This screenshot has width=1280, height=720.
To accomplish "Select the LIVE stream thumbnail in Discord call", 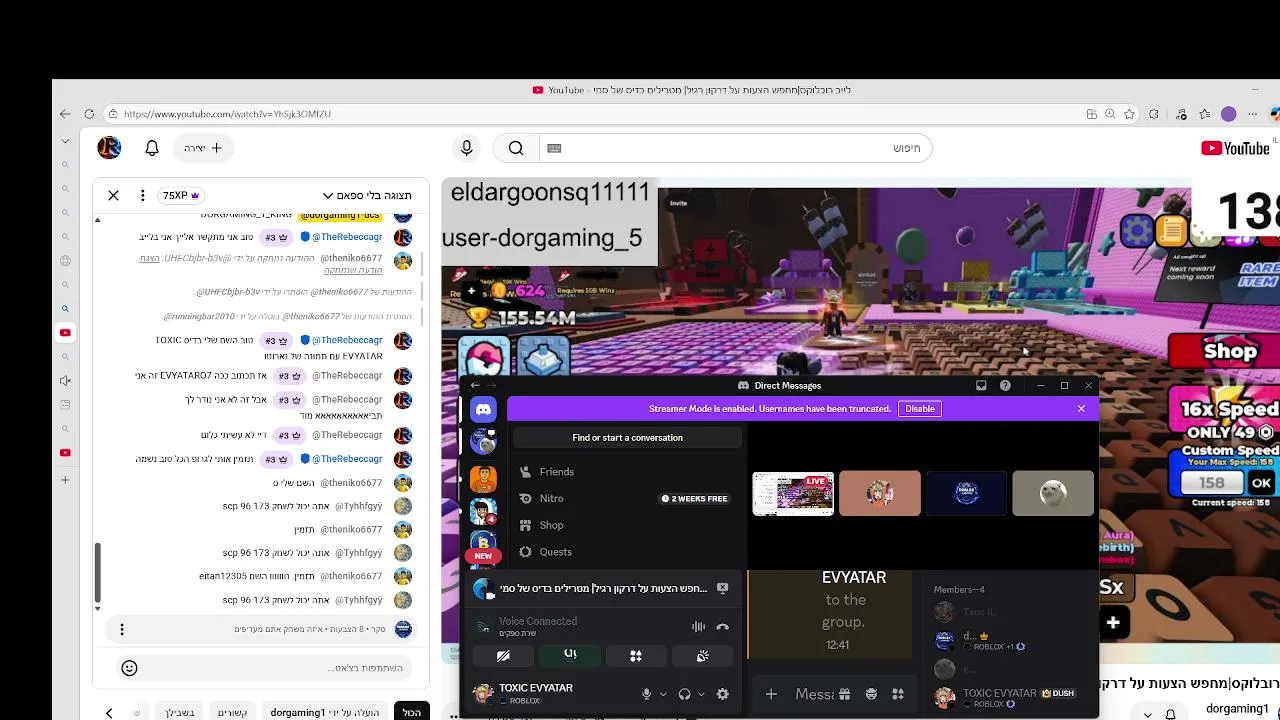I will click(x=793, y=494).
